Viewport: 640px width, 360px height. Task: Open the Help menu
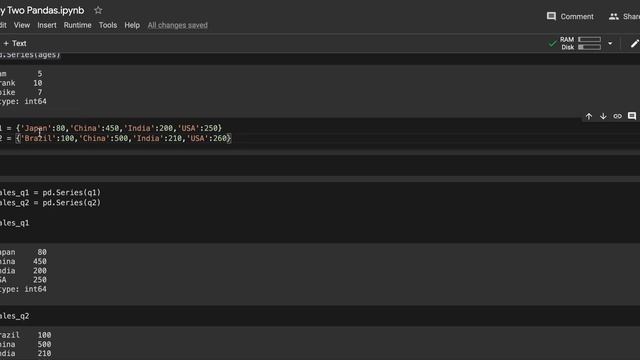pos(132,25)
